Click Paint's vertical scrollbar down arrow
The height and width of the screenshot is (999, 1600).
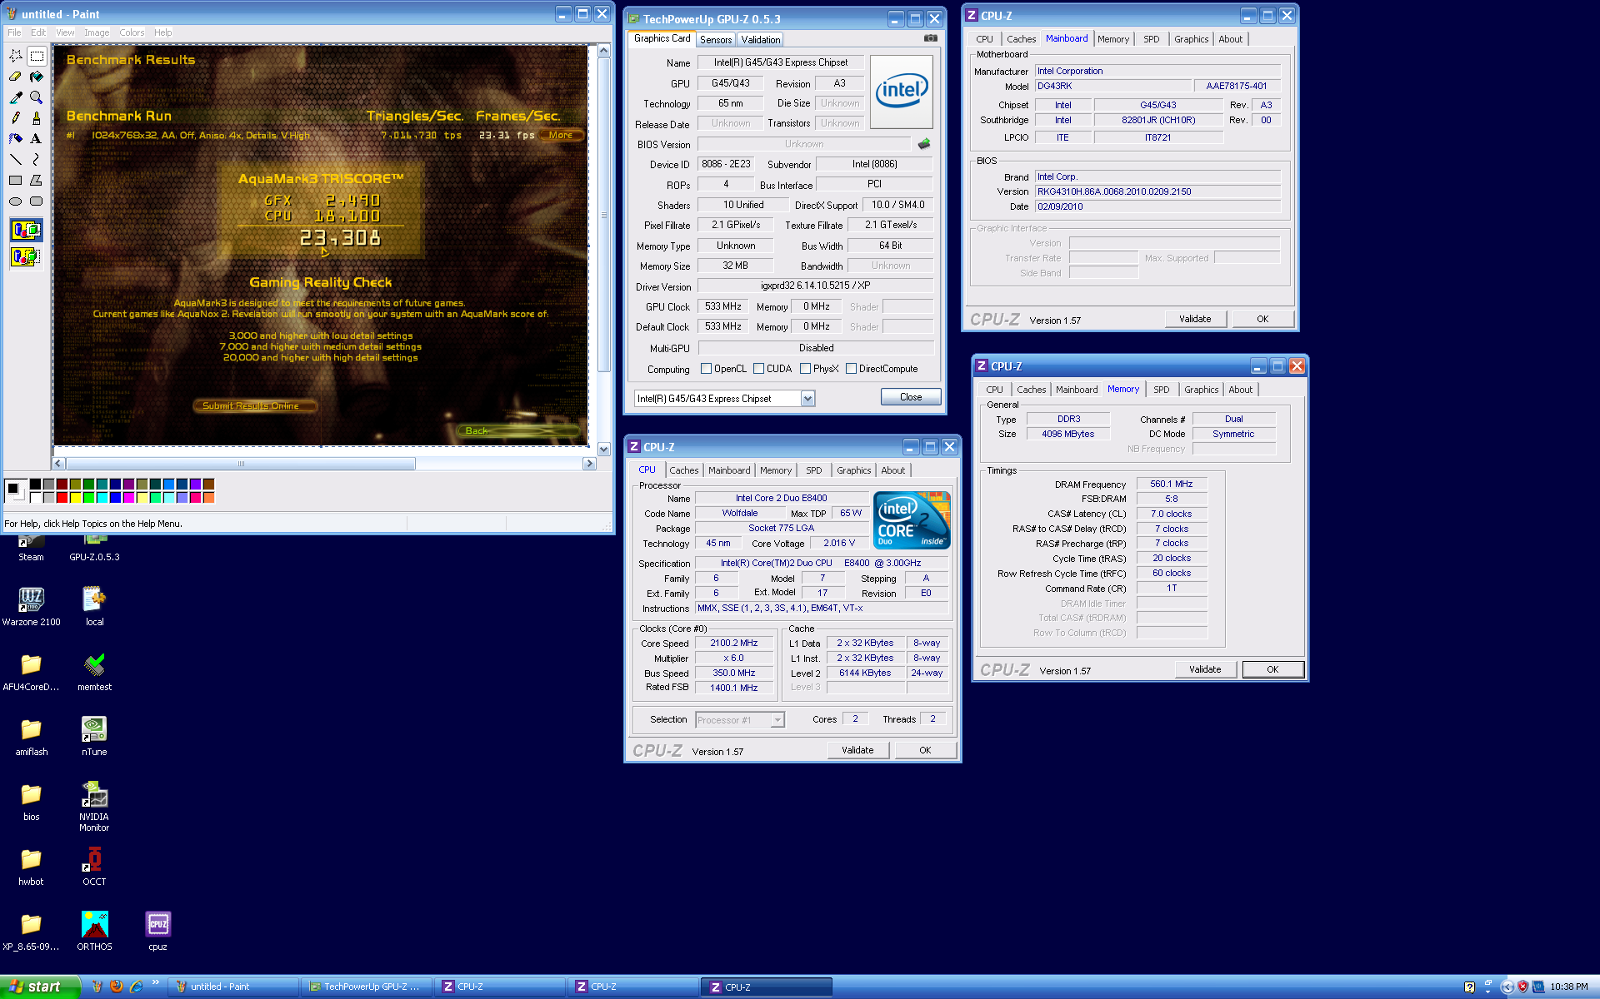[604, 449]
